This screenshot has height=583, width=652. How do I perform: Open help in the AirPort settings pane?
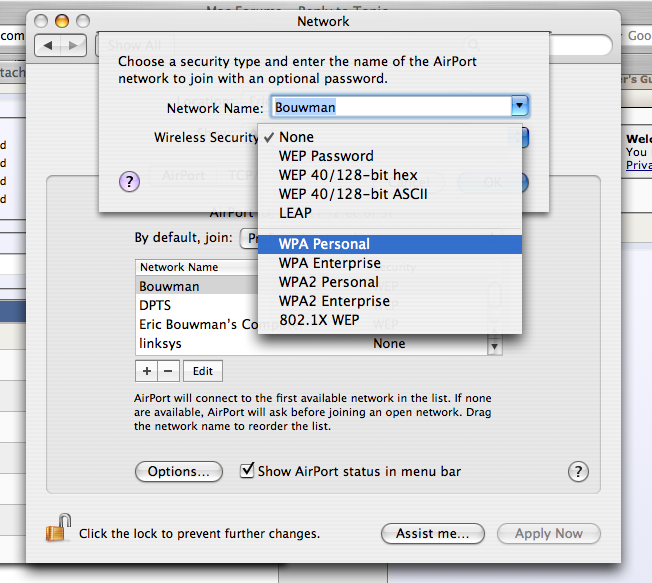click(x=578, y=472)
